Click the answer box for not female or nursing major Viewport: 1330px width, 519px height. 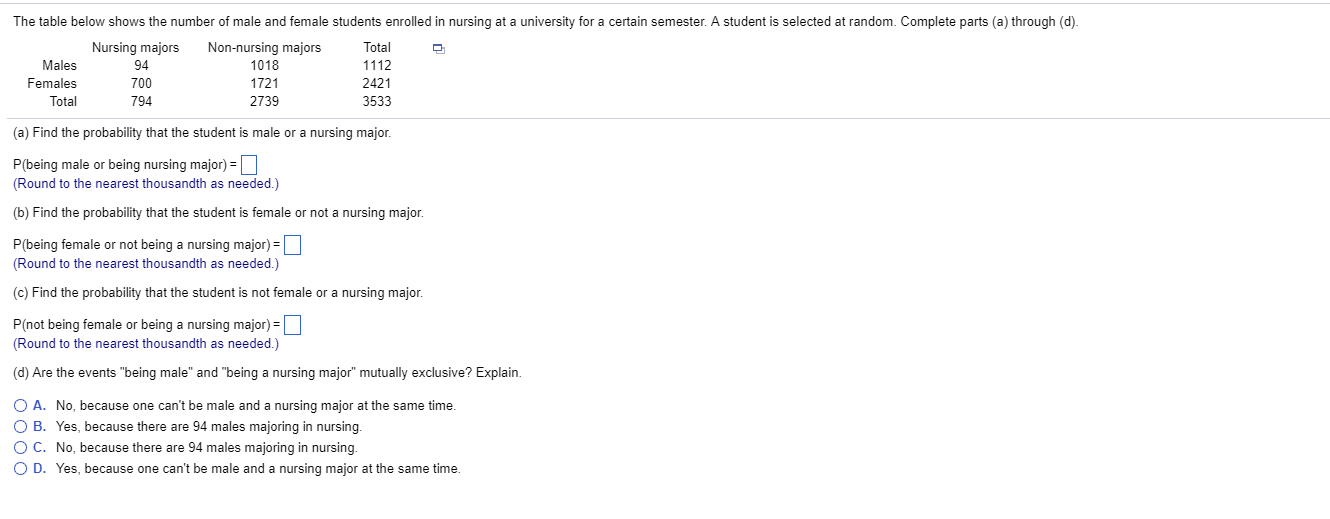point(293,325)
